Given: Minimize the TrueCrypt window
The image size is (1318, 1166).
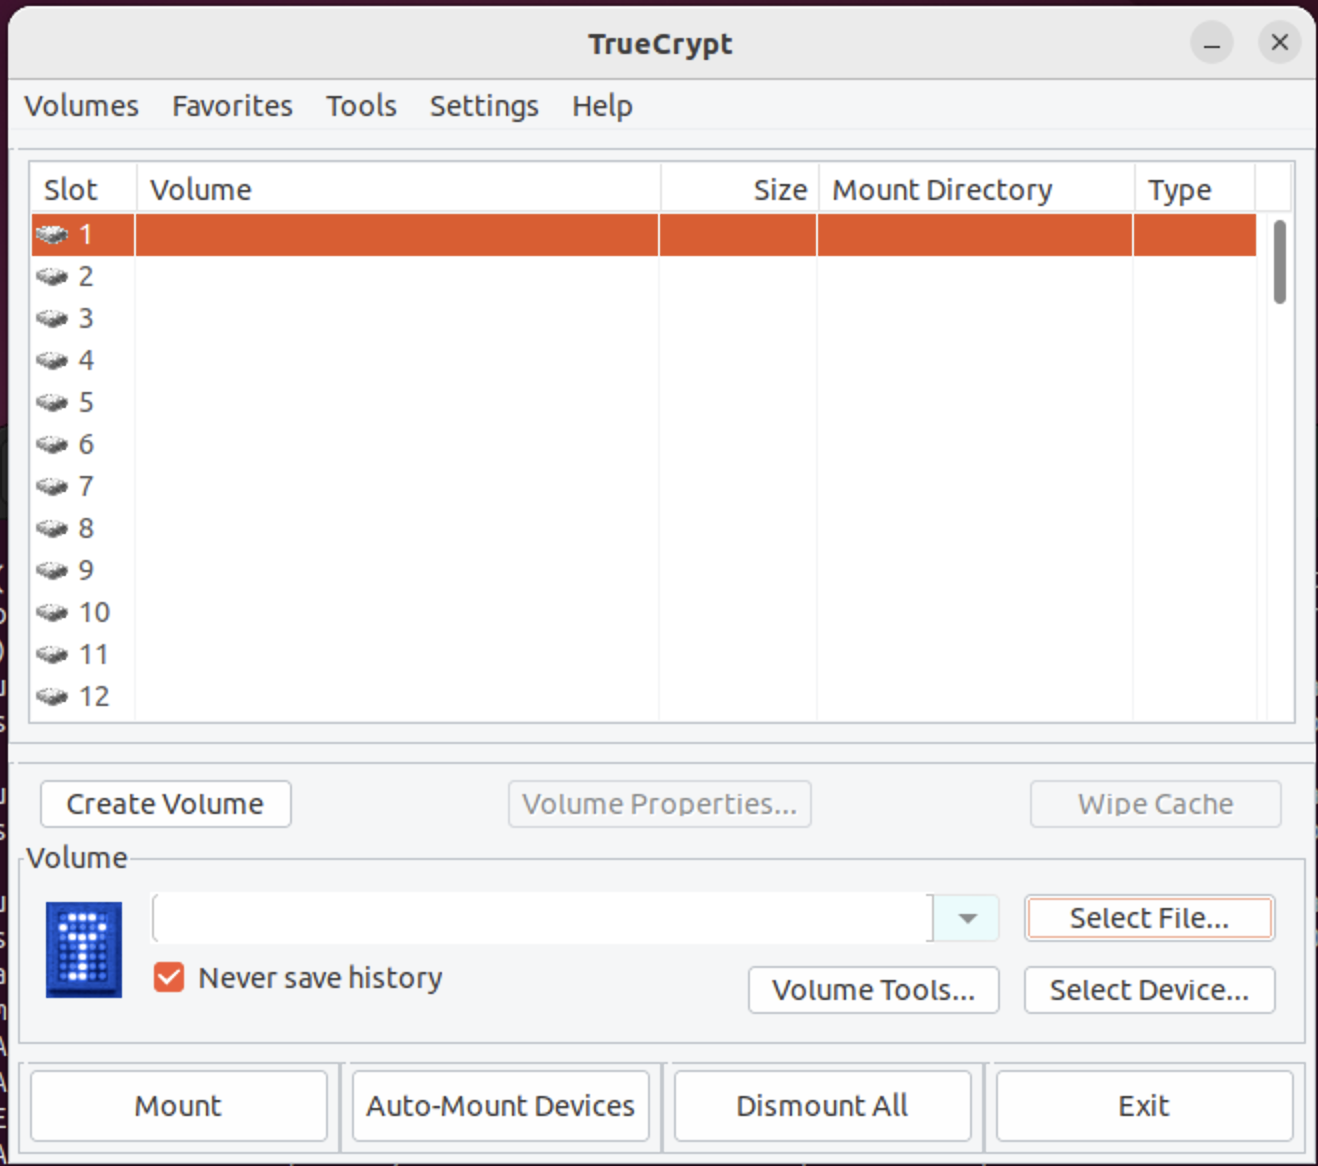Looking at the screenshot, I should [1211, 43].
